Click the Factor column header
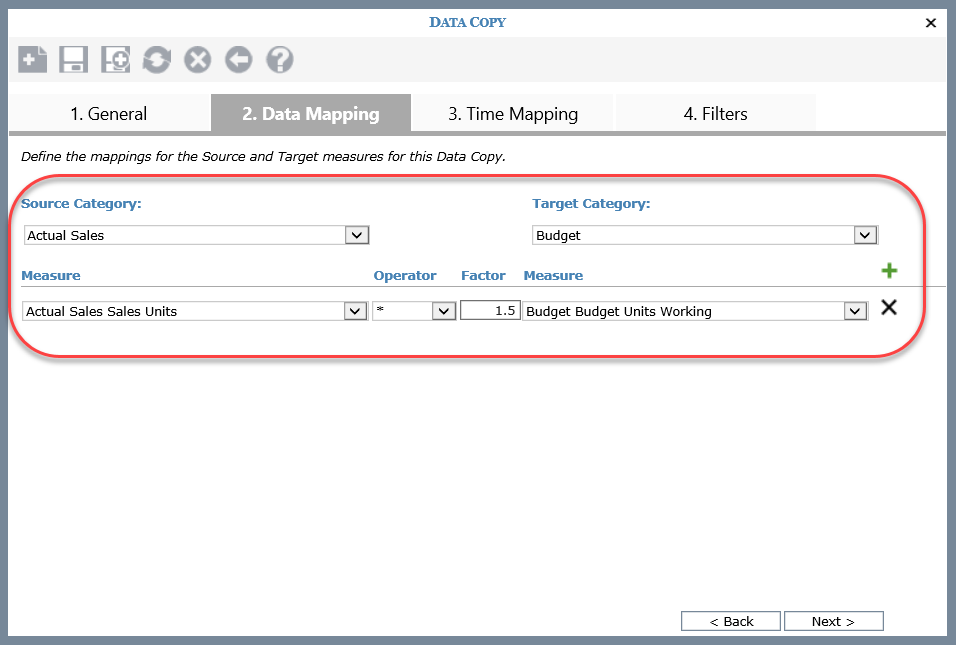The height and width of the screenshot is (645, 956). click(x=483, y=276)
